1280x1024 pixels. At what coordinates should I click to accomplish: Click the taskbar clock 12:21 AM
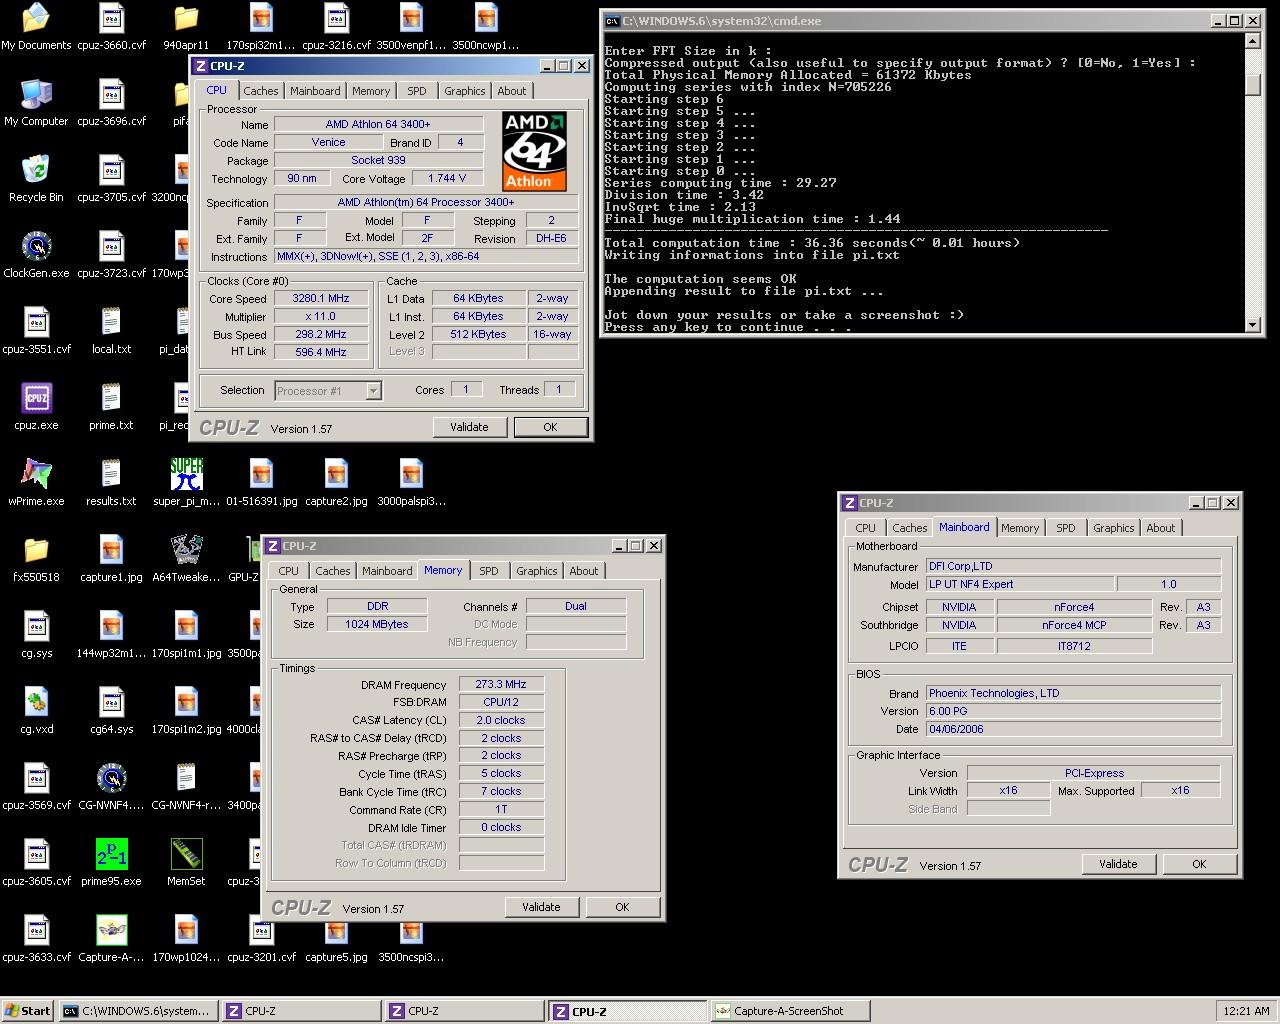[x=1246, y=1011]
